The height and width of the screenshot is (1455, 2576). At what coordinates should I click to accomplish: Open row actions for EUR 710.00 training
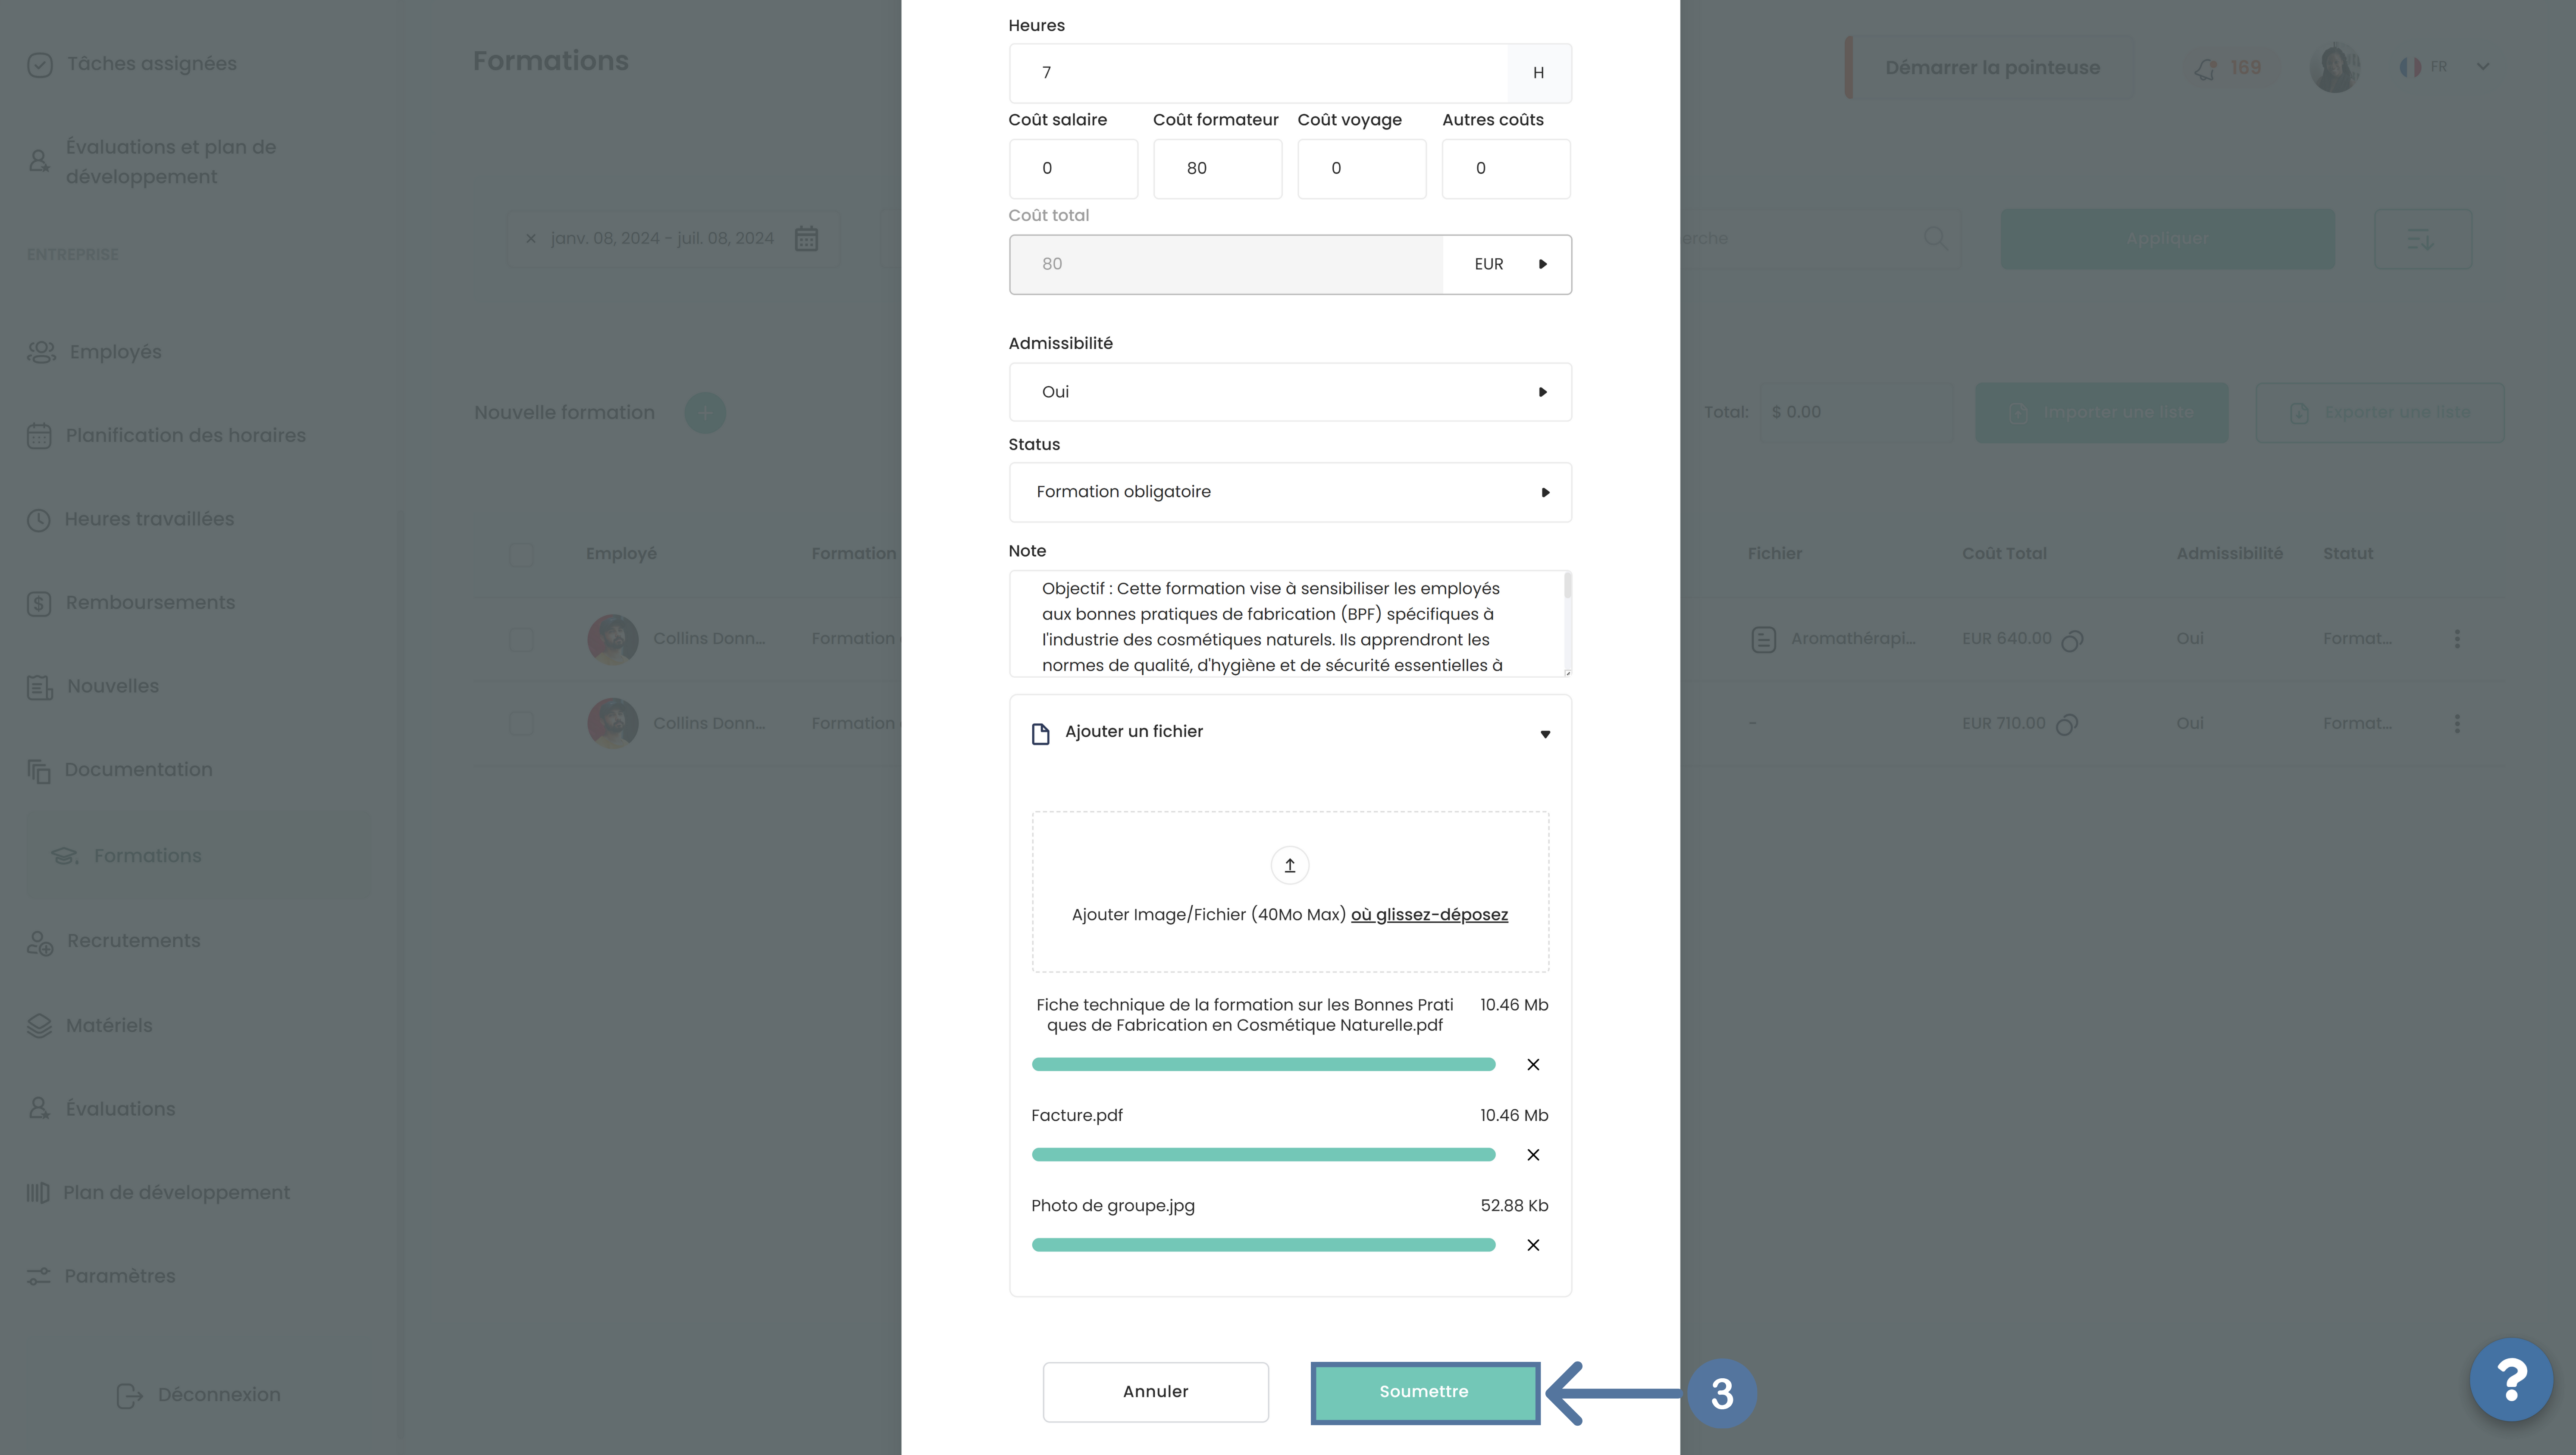tap(2456, 723)
